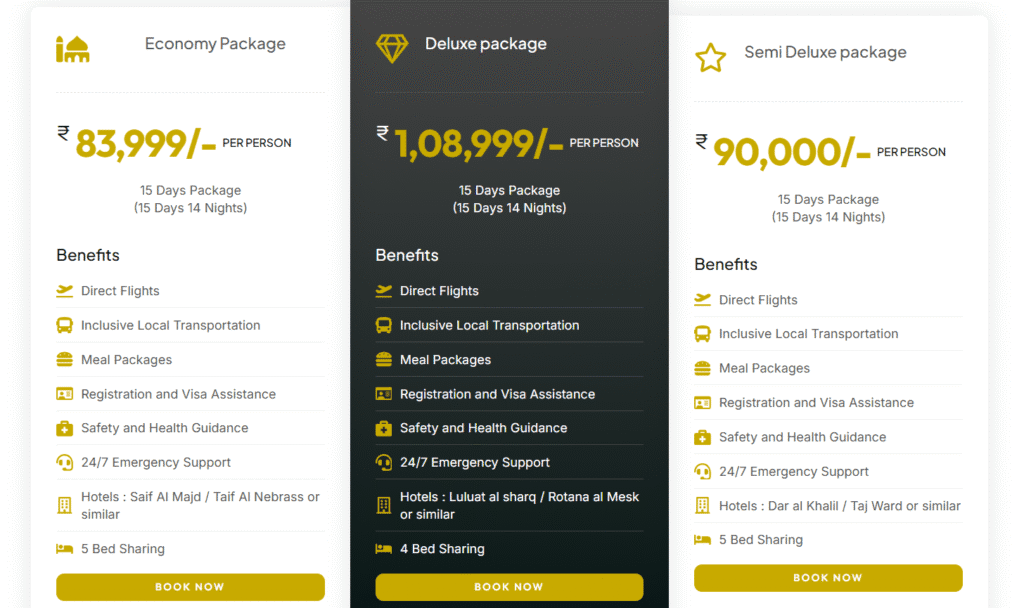
Task: Click the burger icon in Semi Deluxe Meal Packages
Action: coord(703,368)
